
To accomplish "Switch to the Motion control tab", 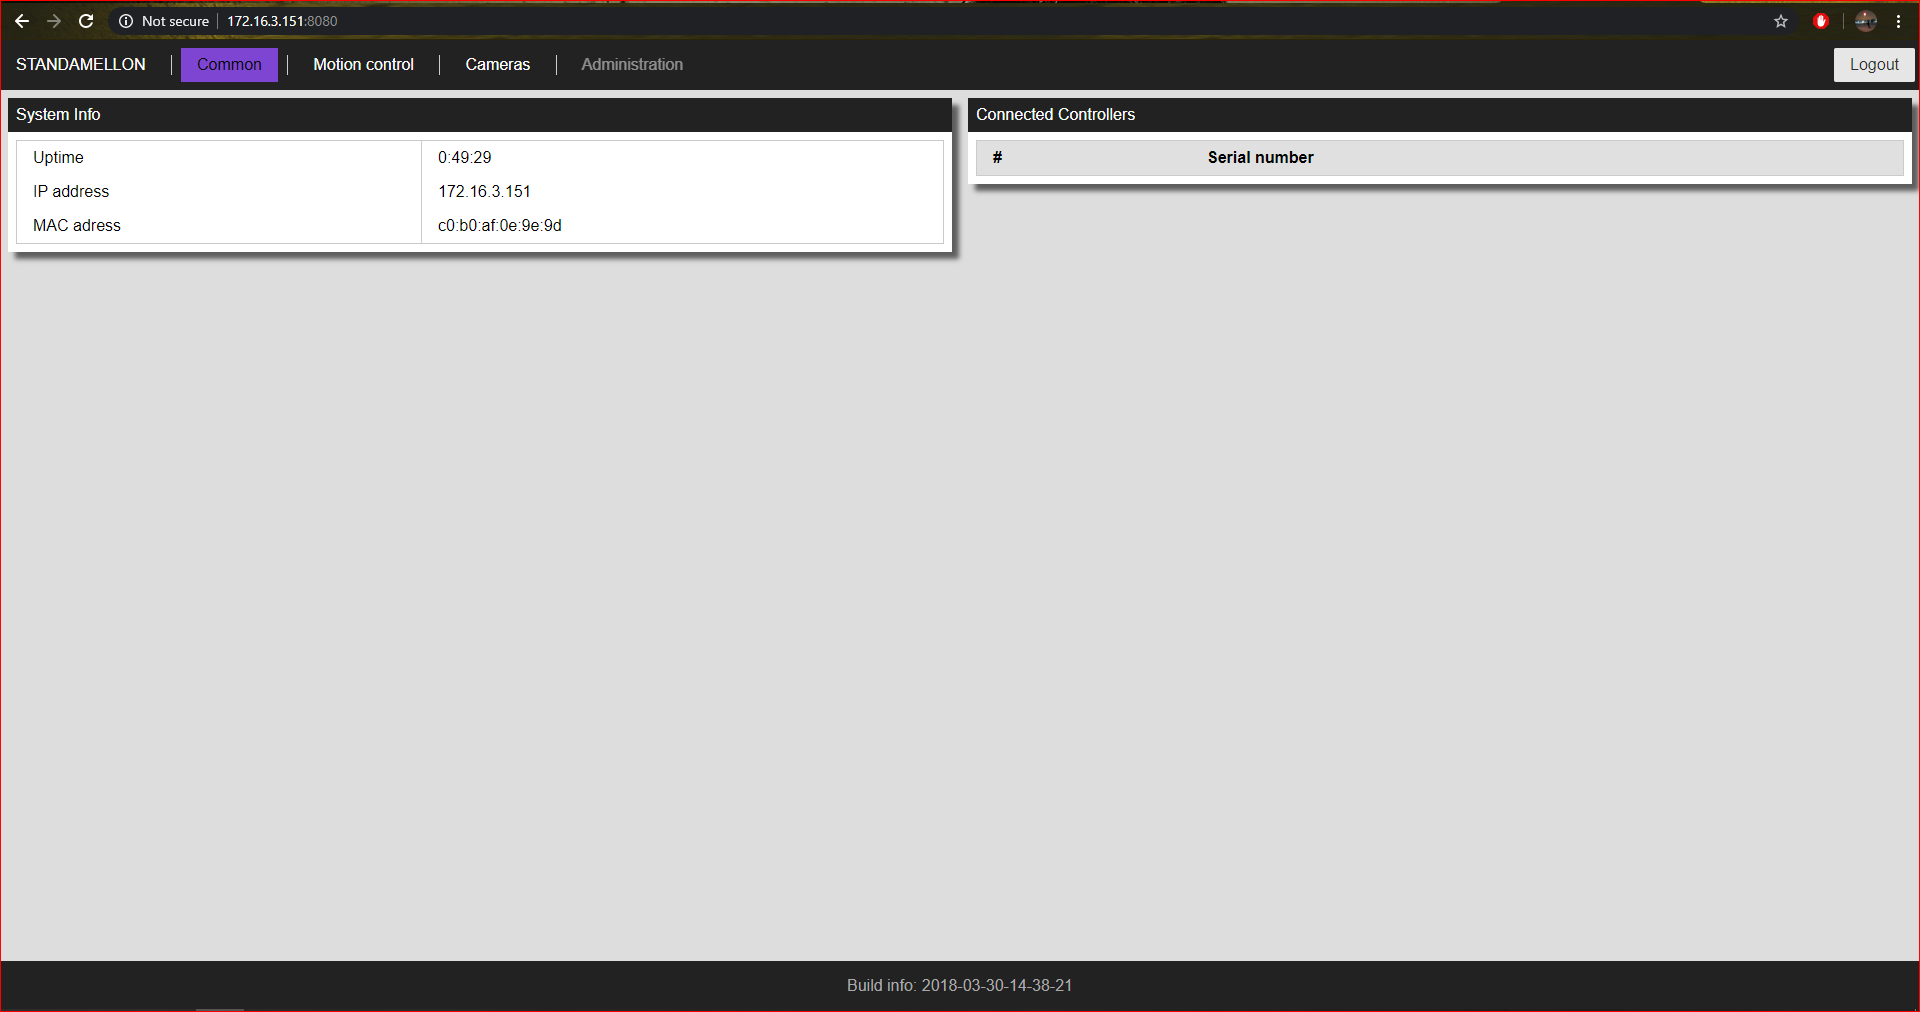I will (x=363, y=65).
